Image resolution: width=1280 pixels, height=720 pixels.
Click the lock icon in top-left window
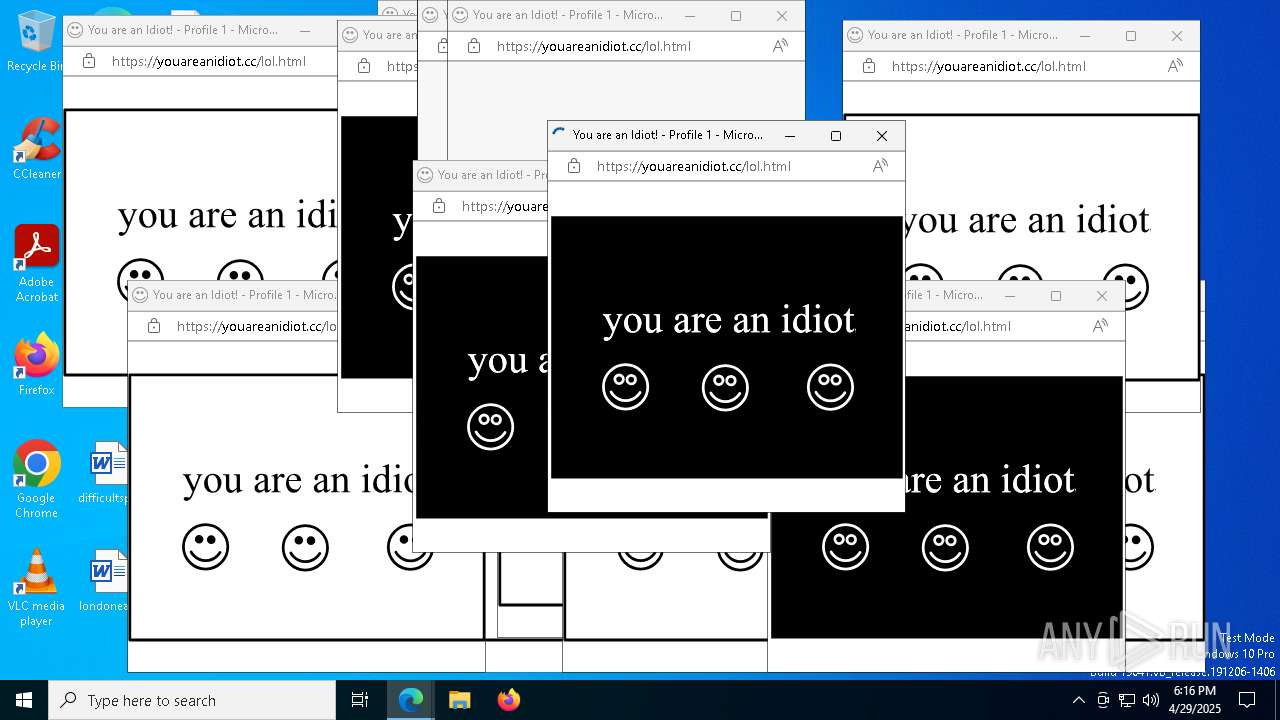[89, 61]
